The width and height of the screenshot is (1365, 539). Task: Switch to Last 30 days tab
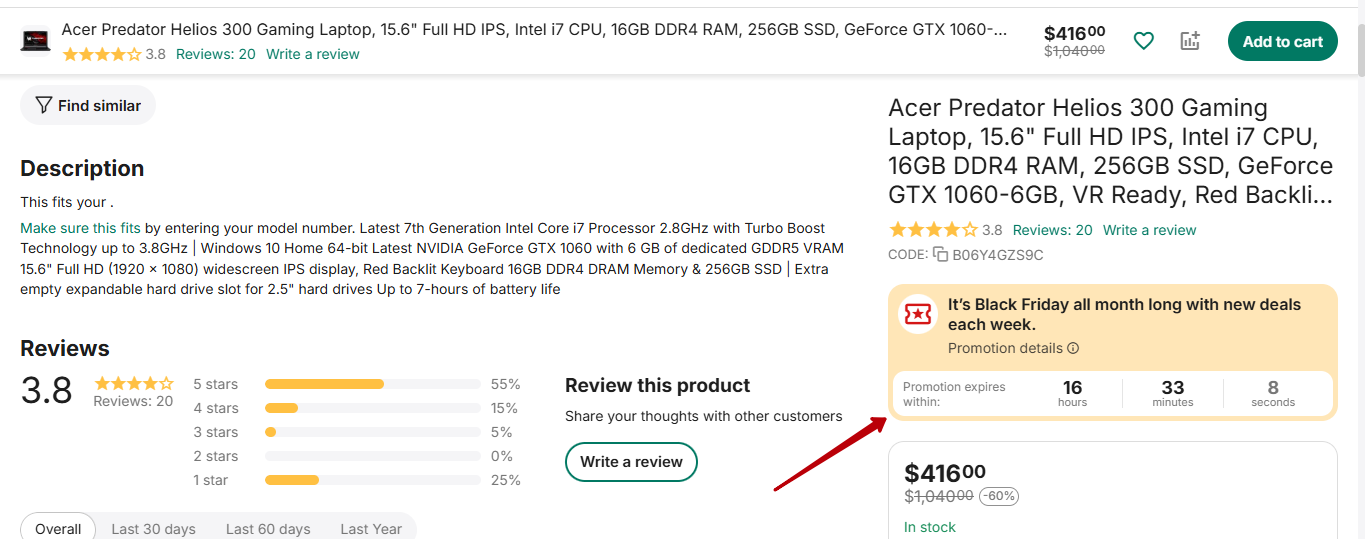153,528
